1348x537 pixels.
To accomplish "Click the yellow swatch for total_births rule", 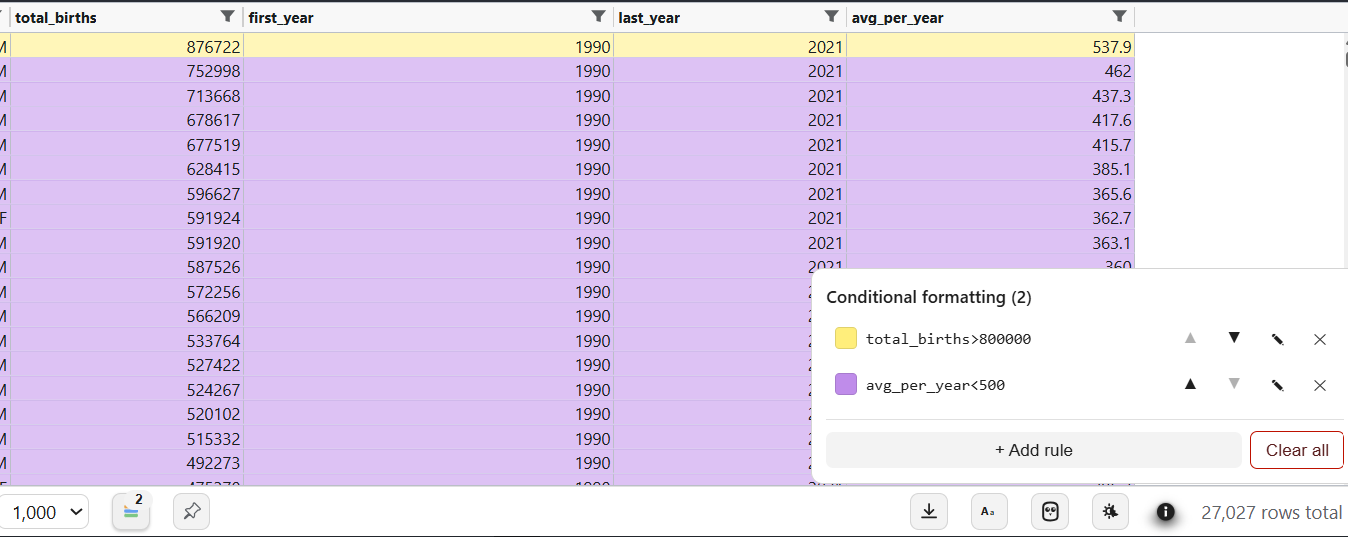I will [x=846, y=338].
